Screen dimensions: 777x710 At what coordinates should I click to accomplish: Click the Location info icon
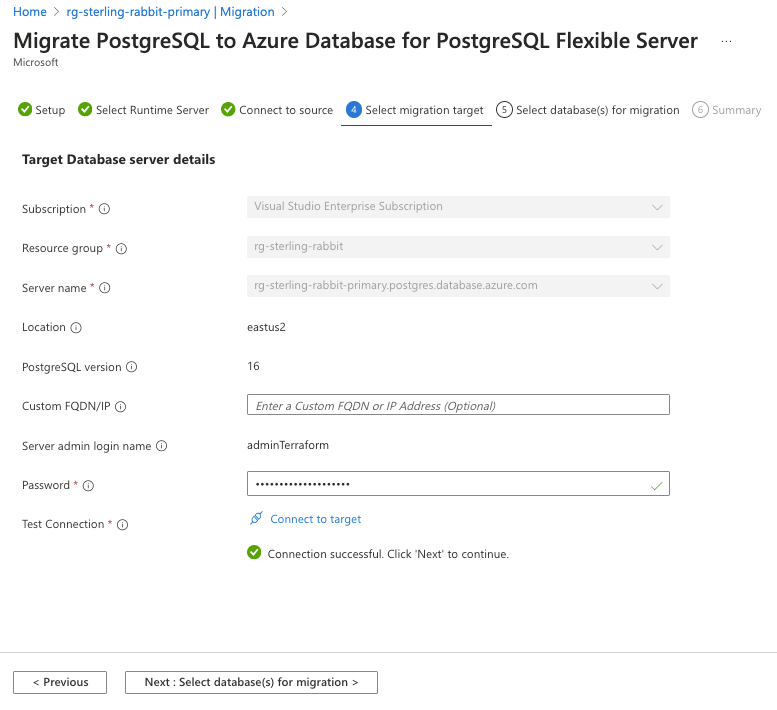click(76, 327)
